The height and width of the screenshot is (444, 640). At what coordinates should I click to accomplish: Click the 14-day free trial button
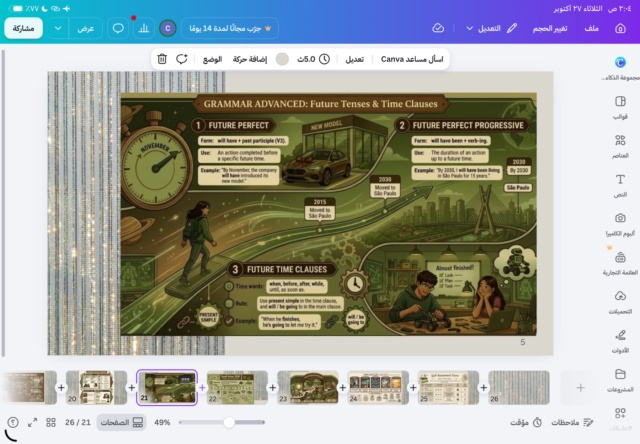point(230,28)
